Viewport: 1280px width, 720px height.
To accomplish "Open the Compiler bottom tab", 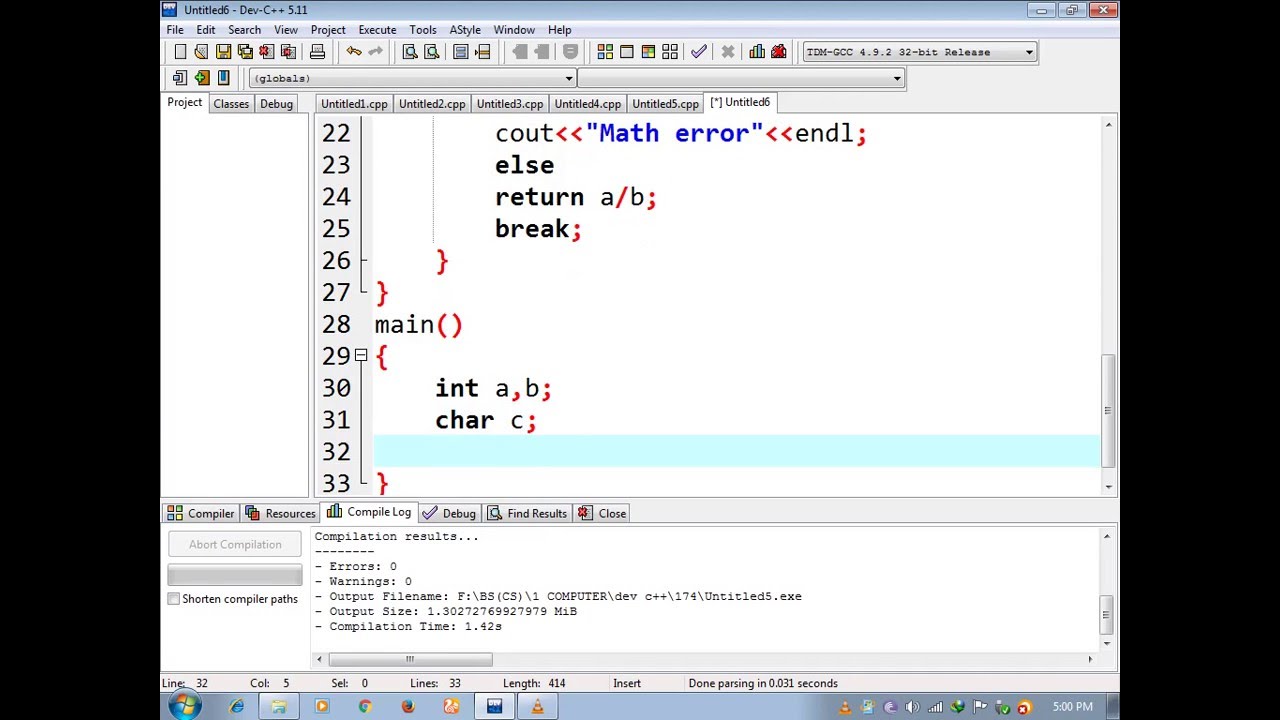I will click(x=201, y=514).
